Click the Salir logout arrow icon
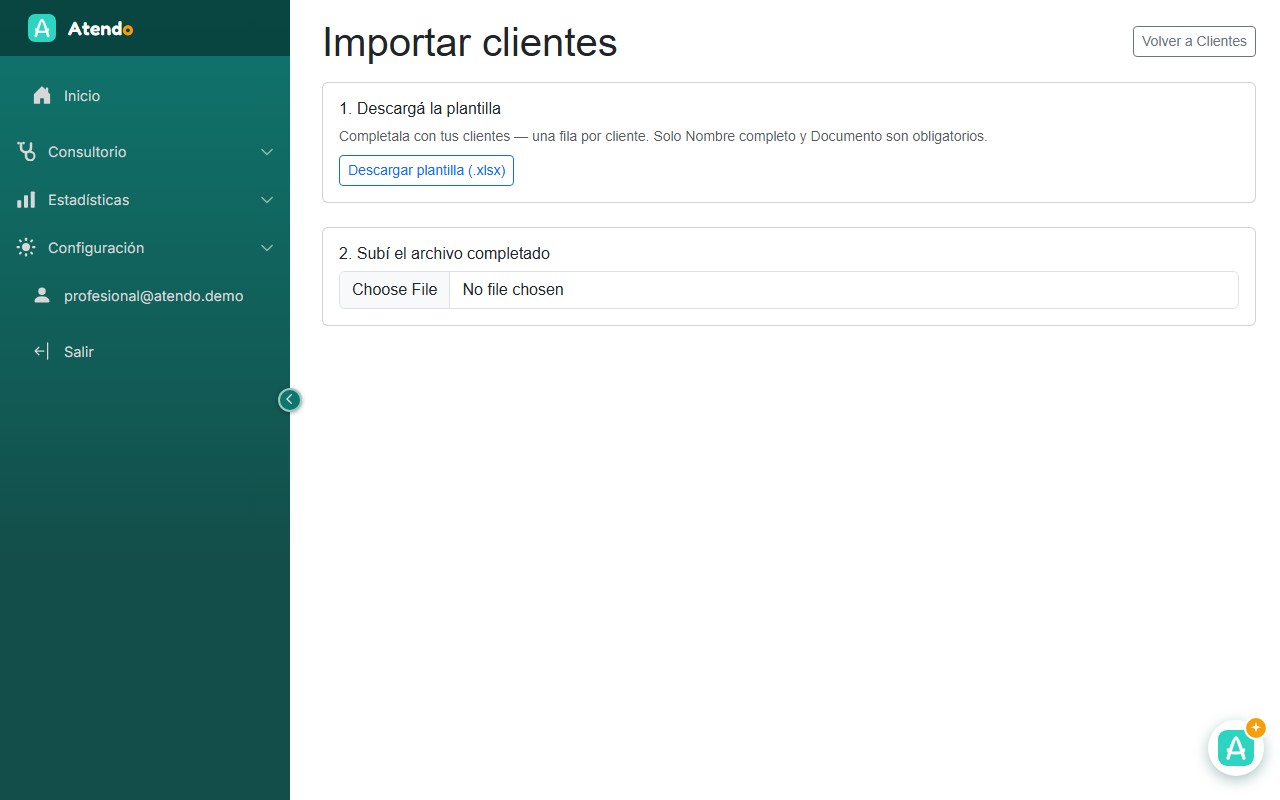Image resolution: width=1280 pixels, height=800 pixels. [42, 352]
